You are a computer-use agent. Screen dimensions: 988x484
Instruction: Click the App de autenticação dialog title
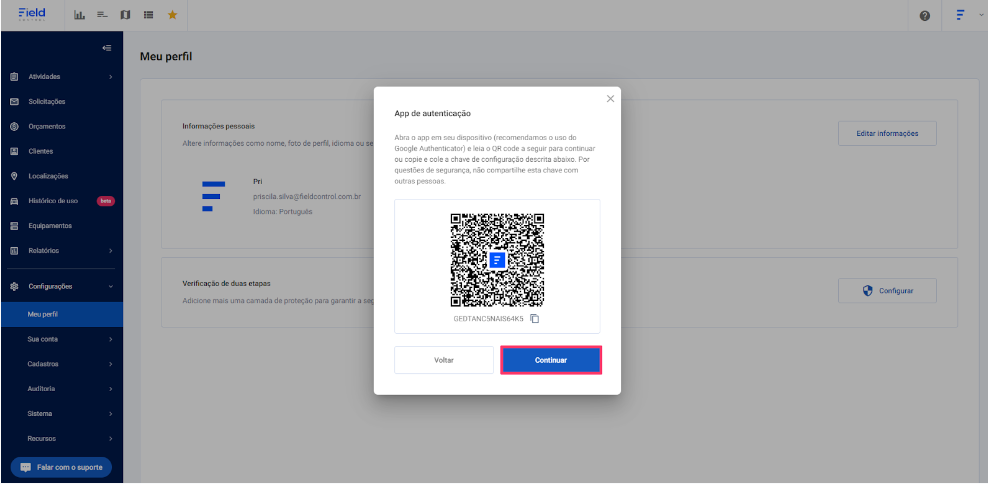coord(433,113)
